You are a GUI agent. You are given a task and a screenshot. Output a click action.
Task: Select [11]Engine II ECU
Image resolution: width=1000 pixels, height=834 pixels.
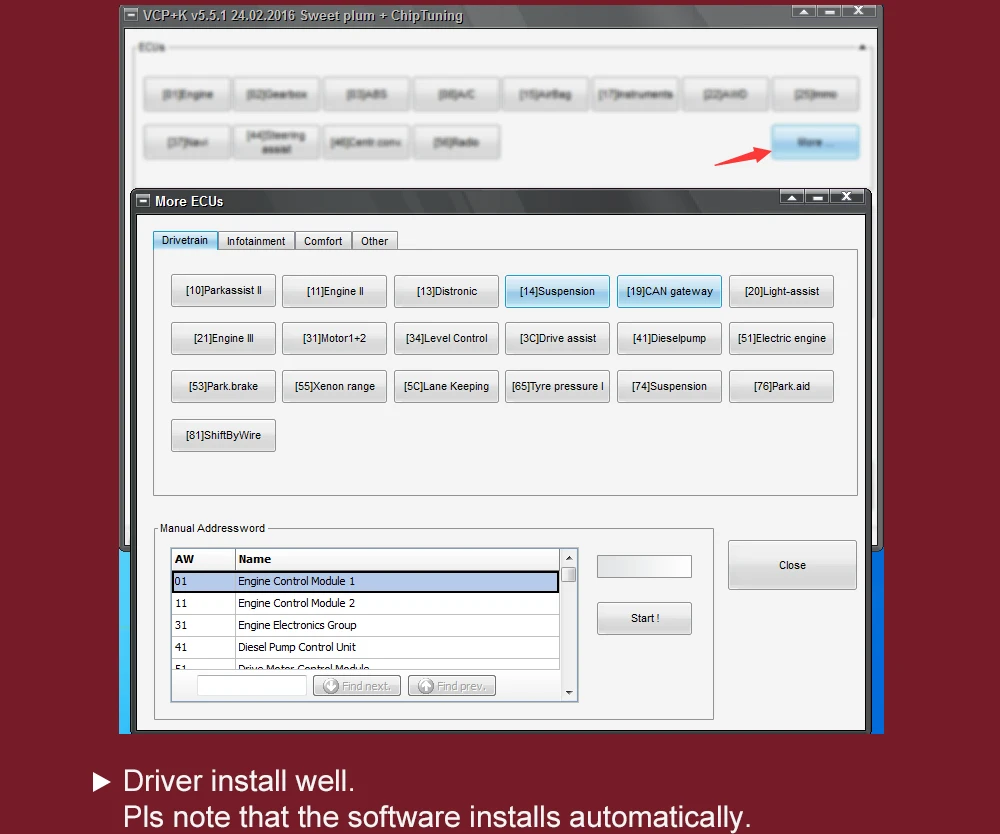pos(335,291)
